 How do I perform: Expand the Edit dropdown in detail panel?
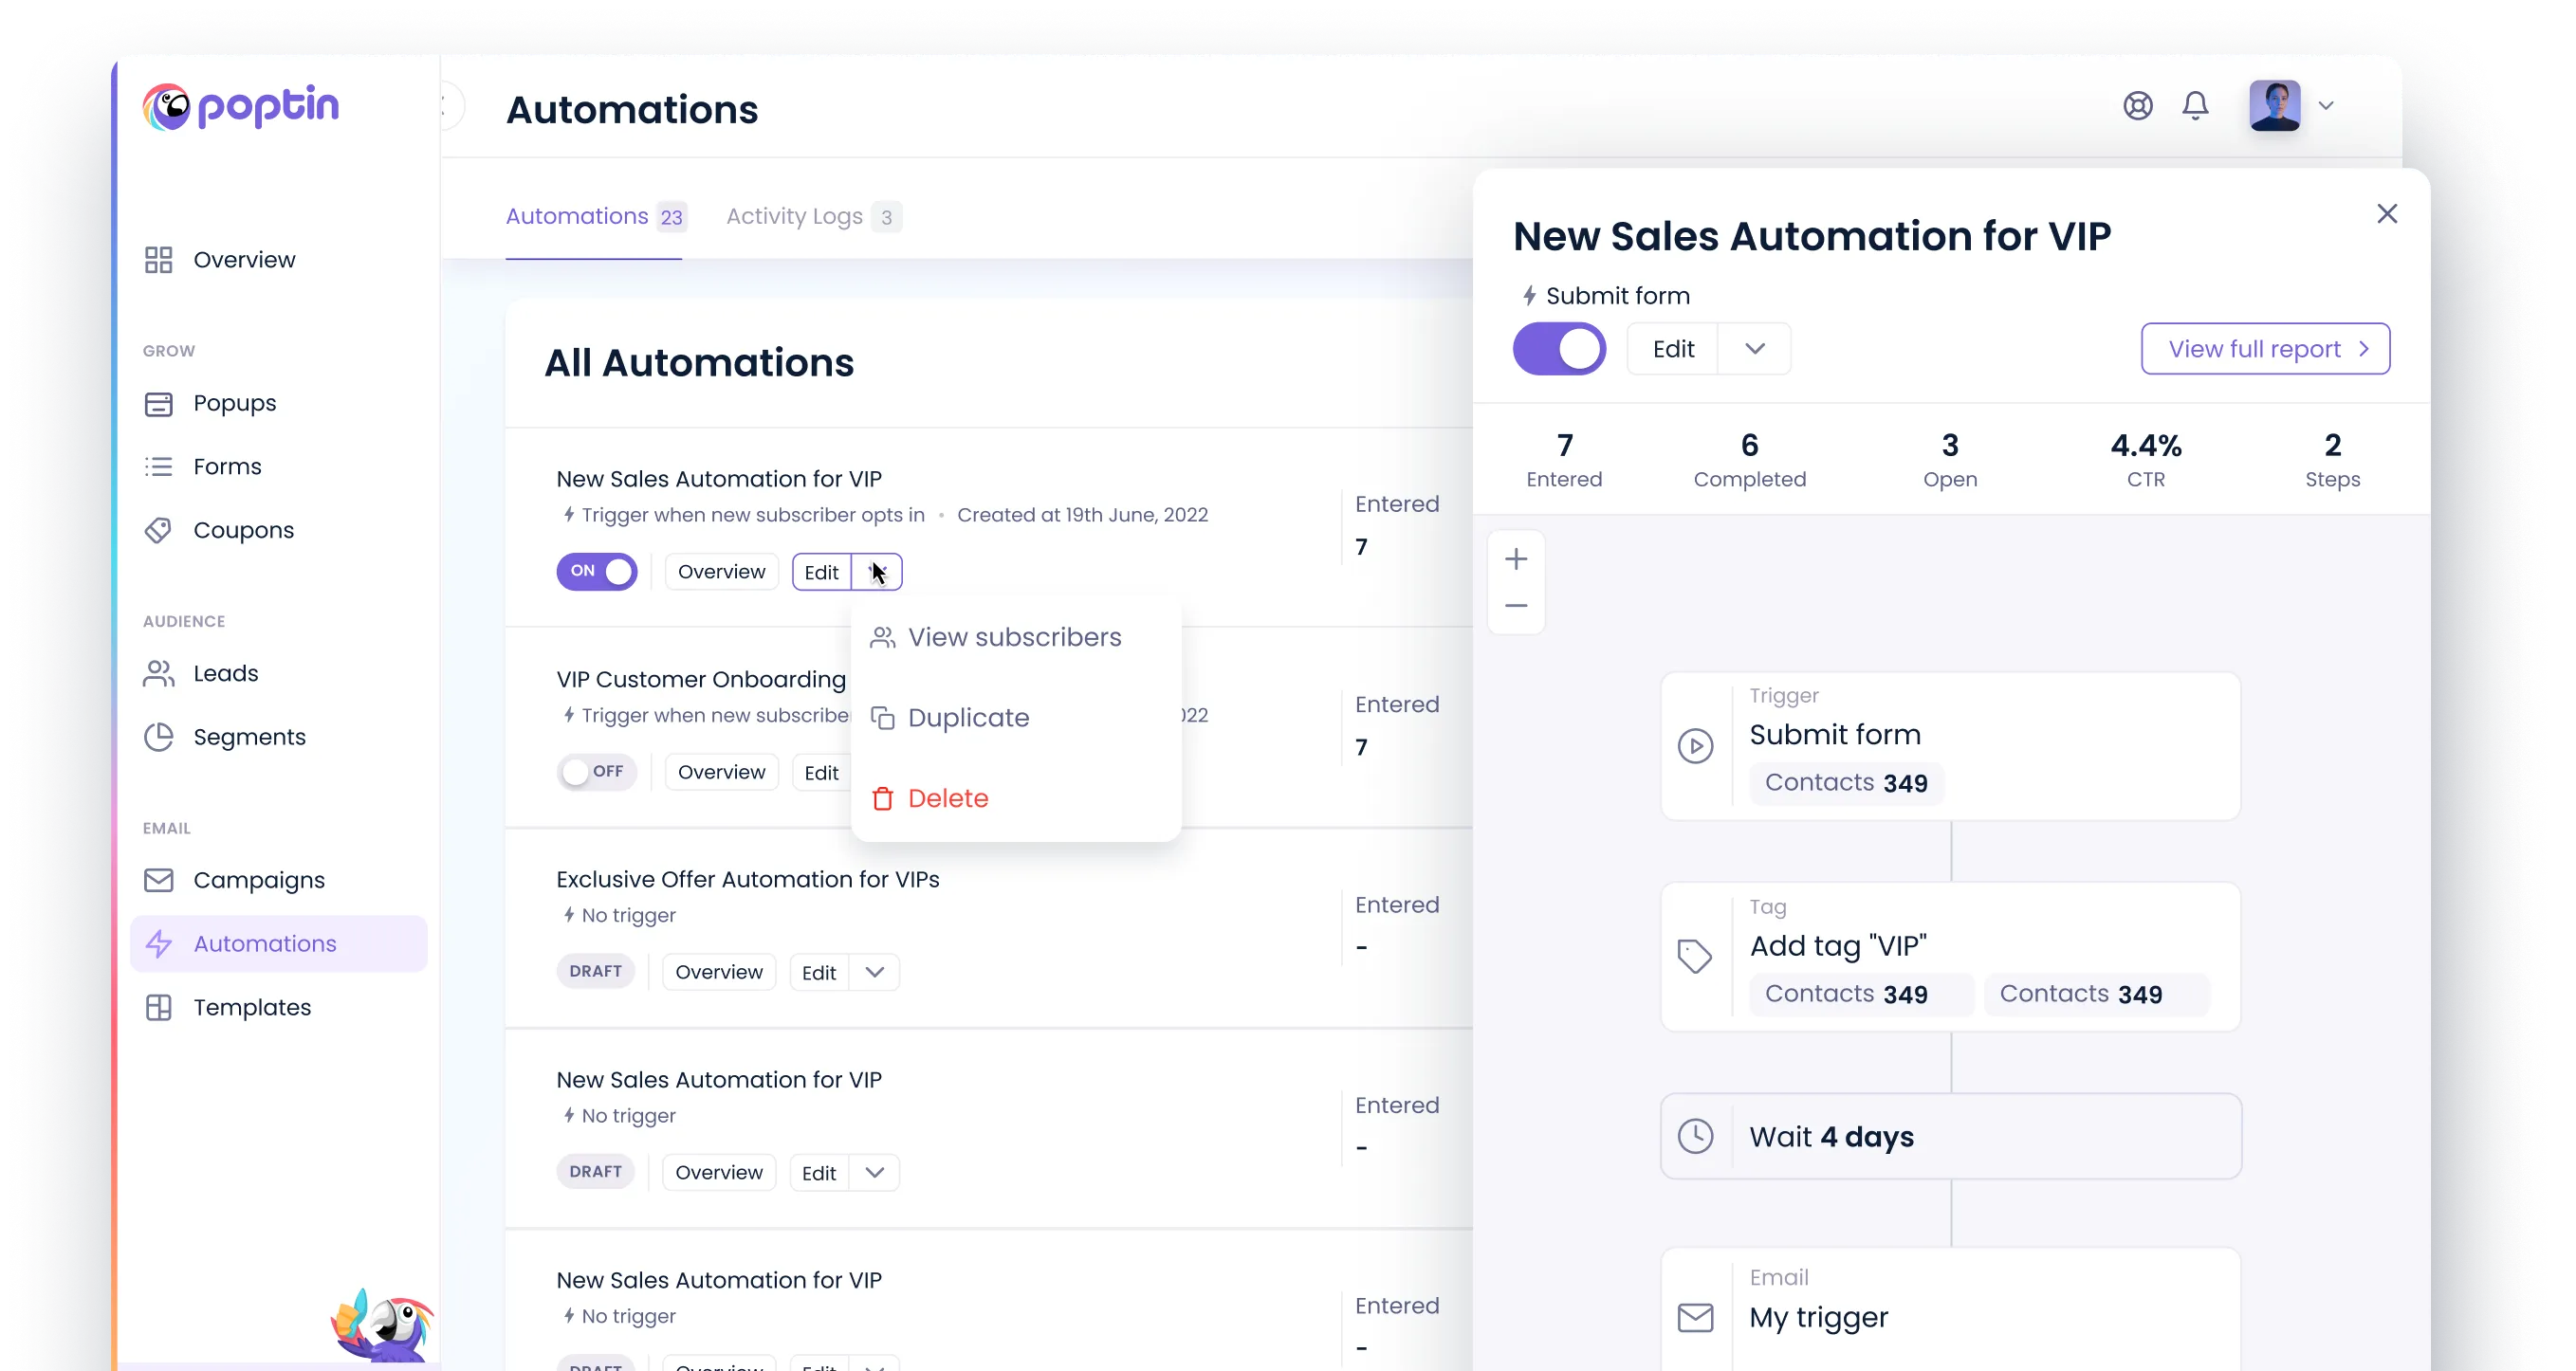(1755, 349)
